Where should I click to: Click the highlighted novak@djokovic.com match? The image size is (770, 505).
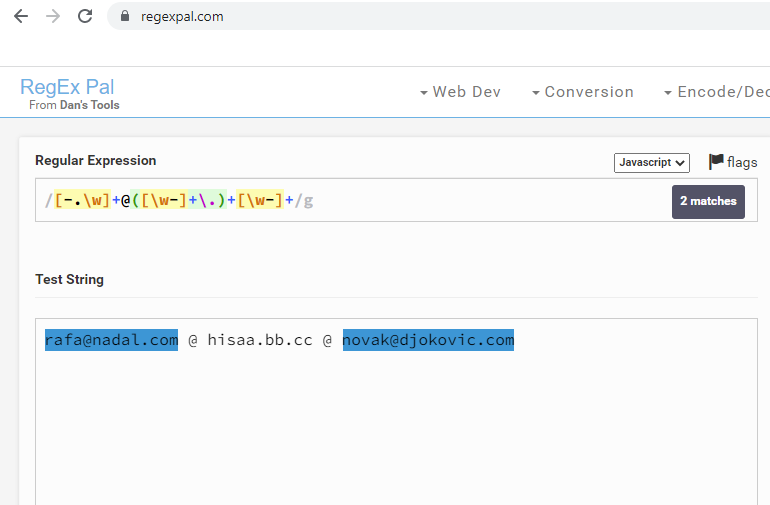428,340
